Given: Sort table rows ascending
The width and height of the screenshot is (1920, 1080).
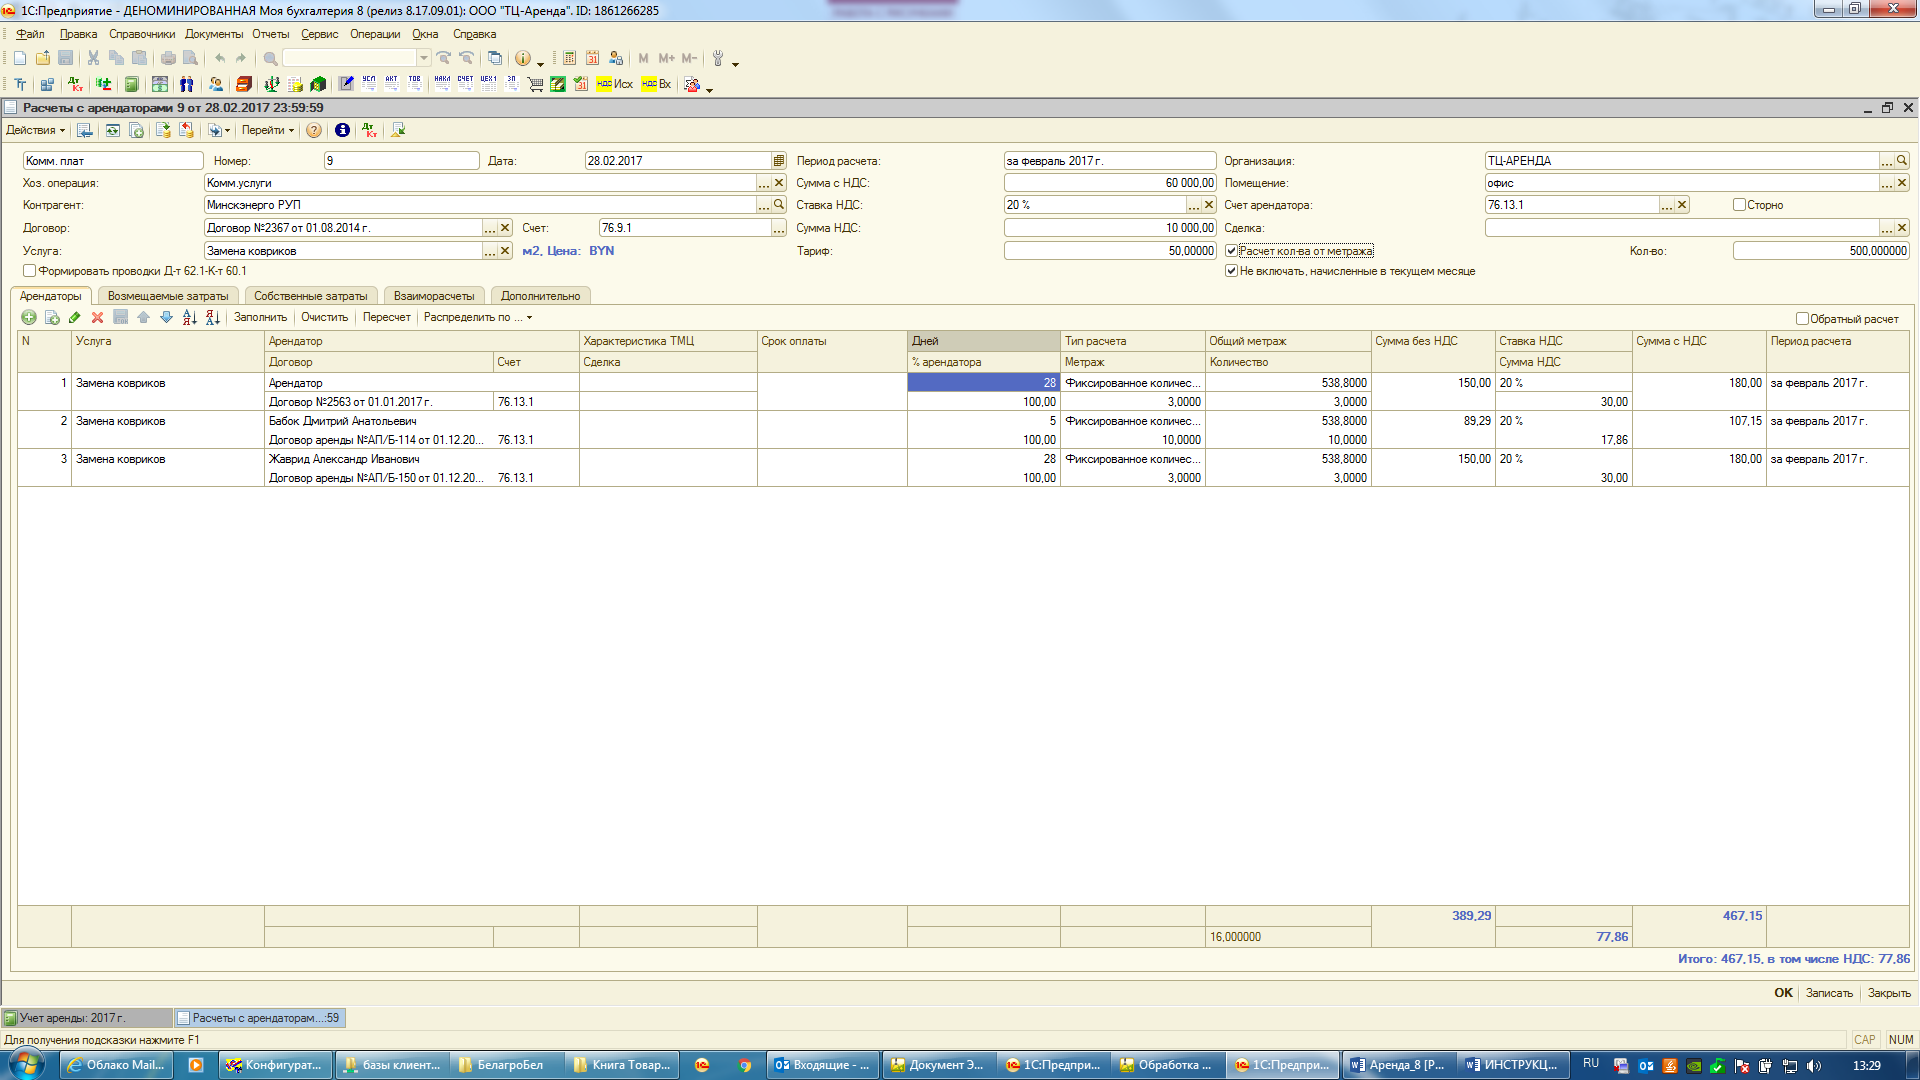Looking at the screenshot, I should coord(189,317).
